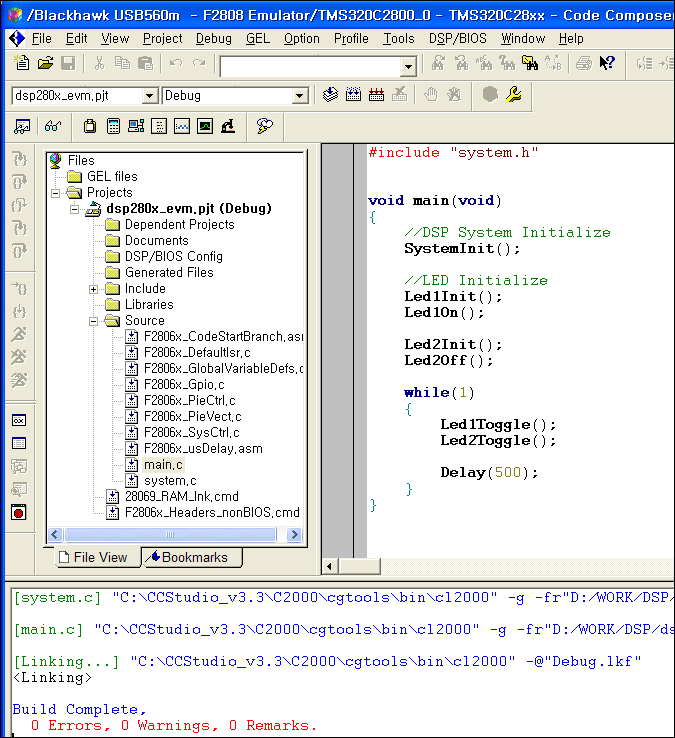Select F2806x_Headers_nonBIOS.cmd file

point(212,513)
